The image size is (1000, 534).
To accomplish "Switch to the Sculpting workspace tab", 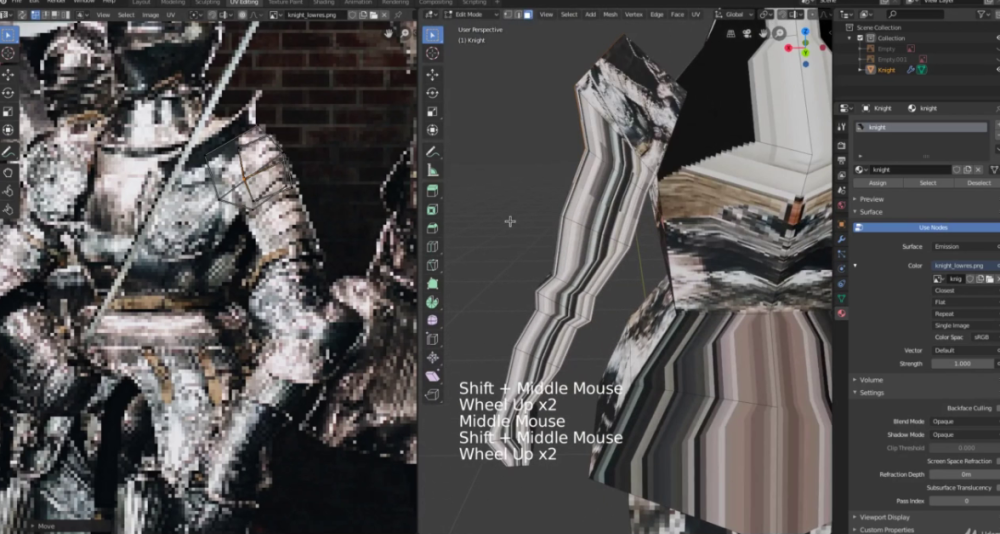I will (x=207, y=3).
